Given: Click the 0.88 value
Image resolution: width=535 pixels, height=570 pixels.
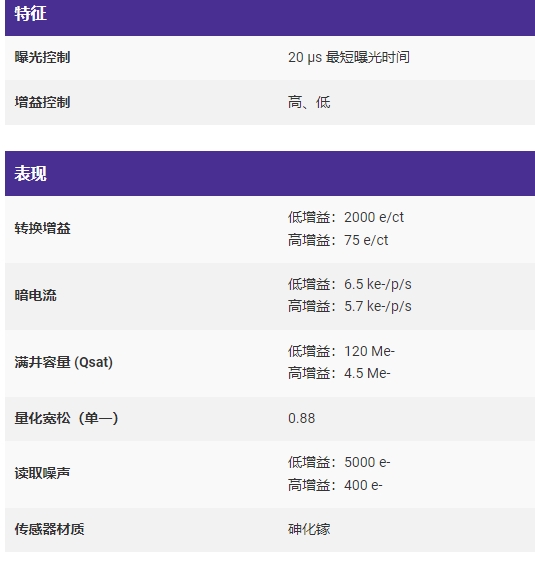Looking at the screenshot, I should point(302,418).
